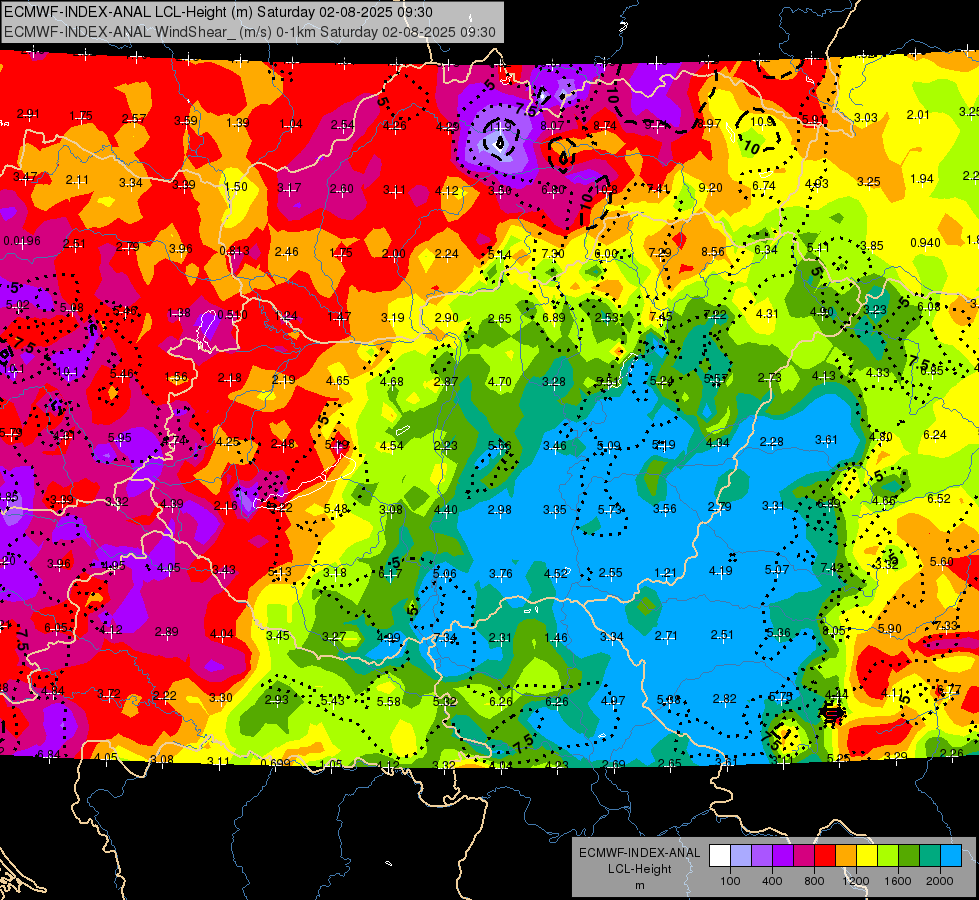Click the grid value '9.20'
Image resolution: width=979 pixels, height=900 pixels.
pyautogui.click(x=711, y=187)
